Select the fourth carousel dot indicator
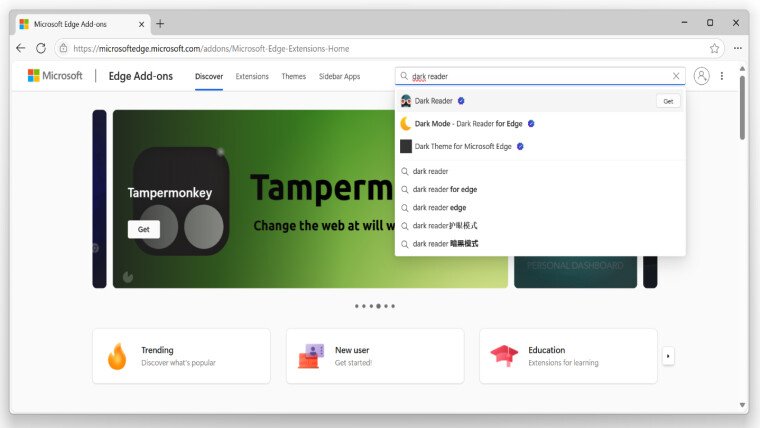This screenshot has width=760, height=428. point(379,306)
